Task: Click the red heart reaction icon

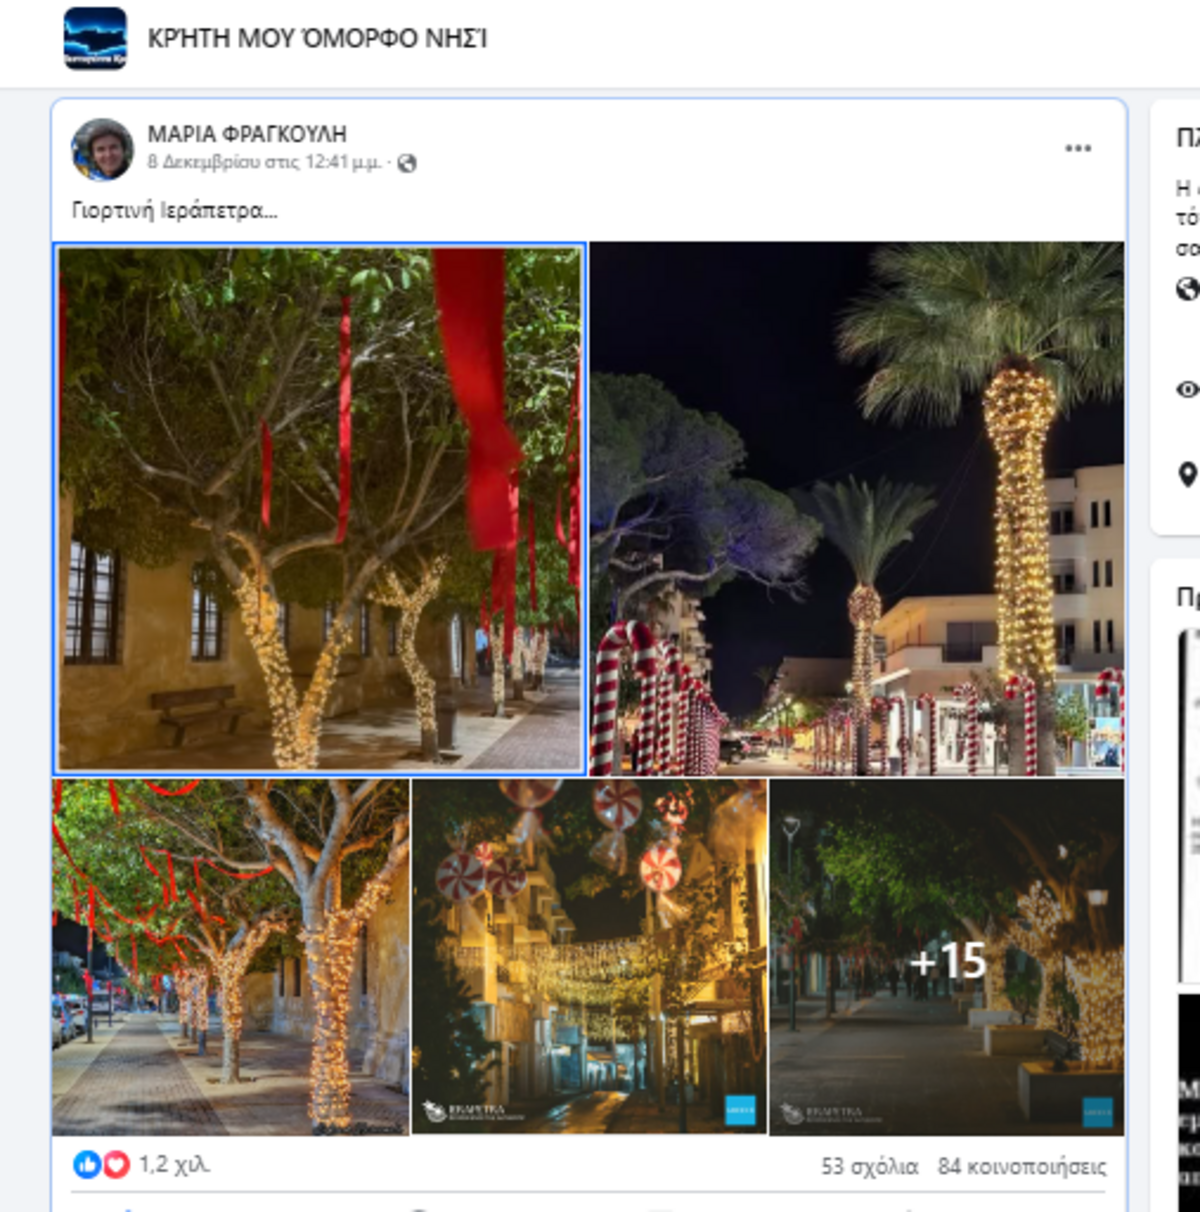Action: point(116,1164)
